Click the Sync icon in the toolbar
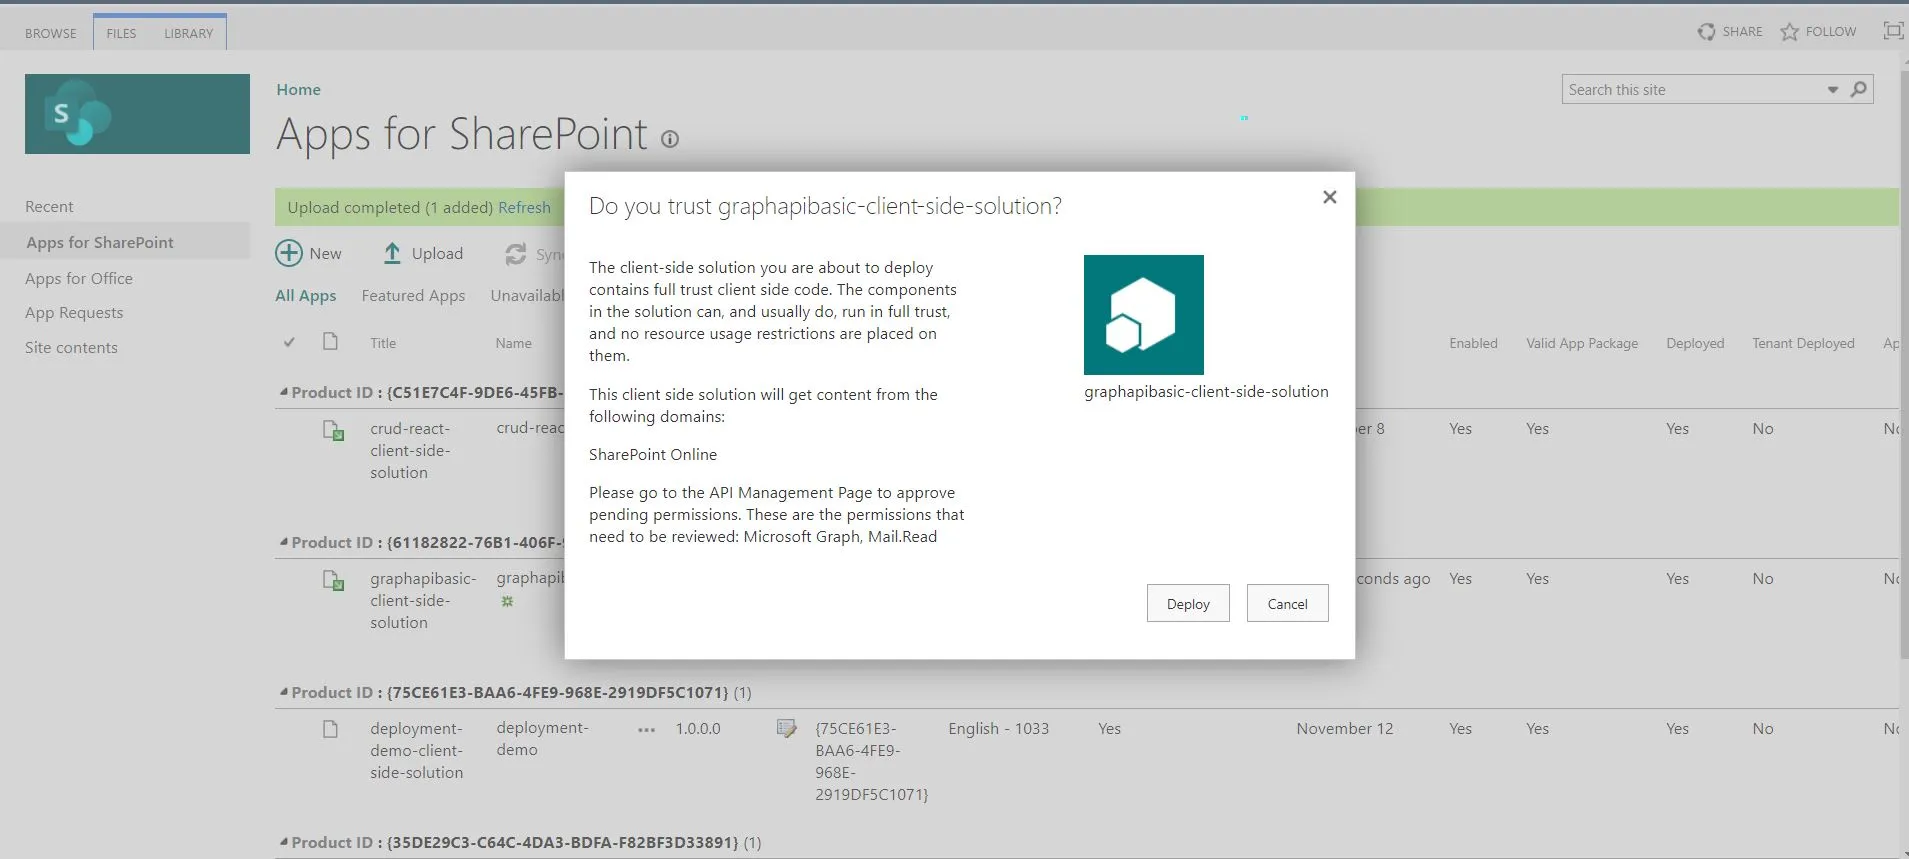The width and height of the screenshot is (1909, 859). point(516,254)
